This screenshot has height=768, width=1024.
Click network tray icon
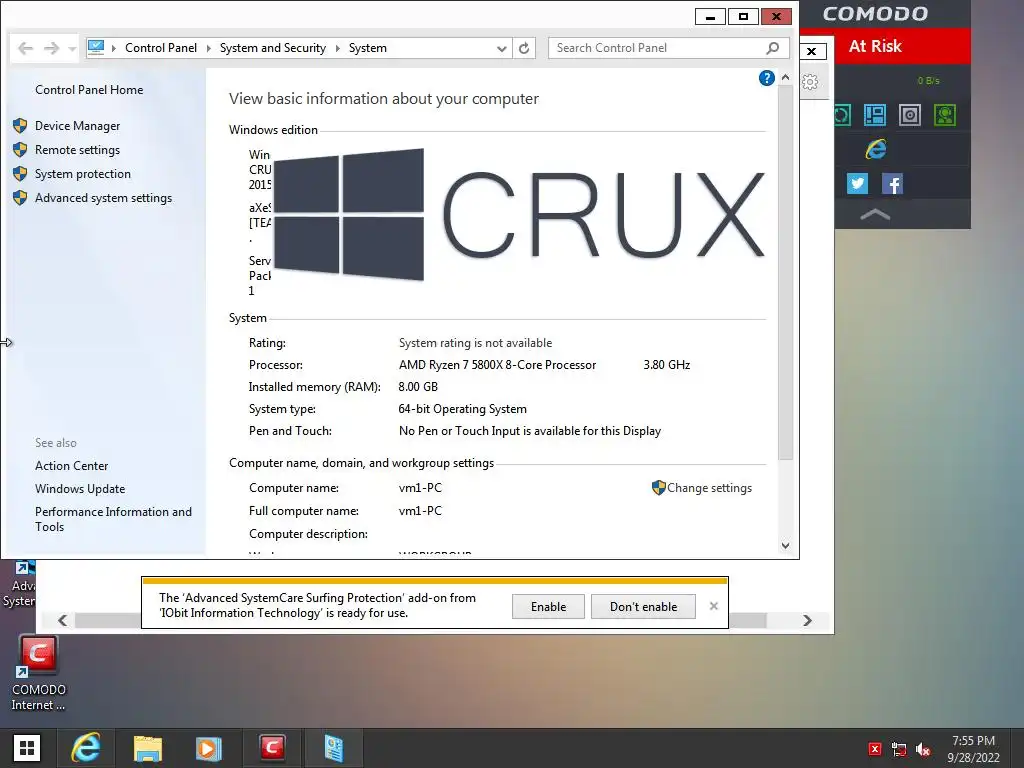[x=899, y=749]
